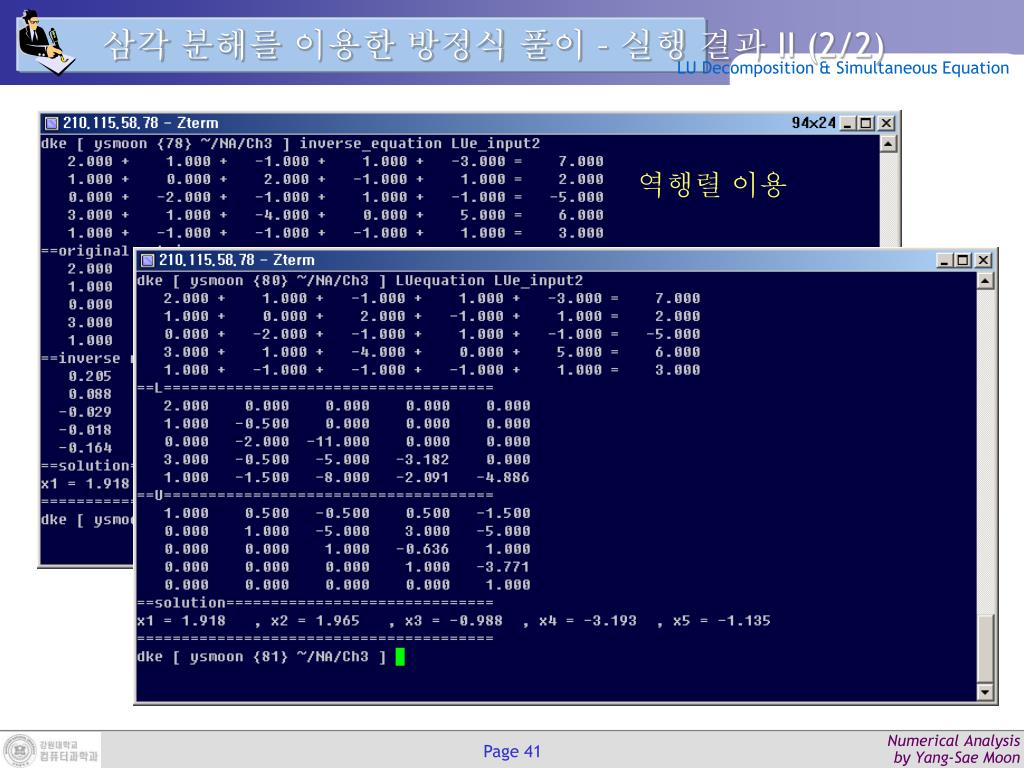This screenshot has height=768, width=1024.
Task: Click the '7.000' result in front window equations
Action: click(677, 298)
